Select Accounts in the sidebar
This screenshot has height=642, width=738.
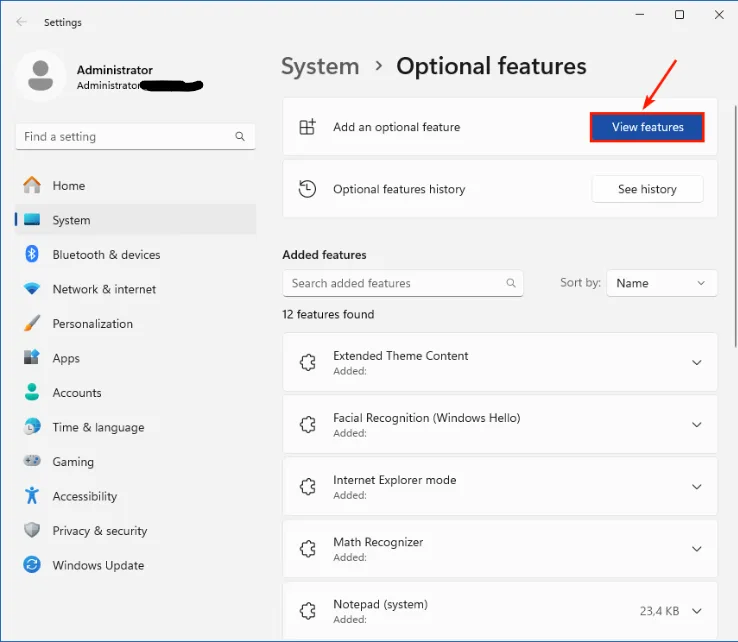pos(77,393)
